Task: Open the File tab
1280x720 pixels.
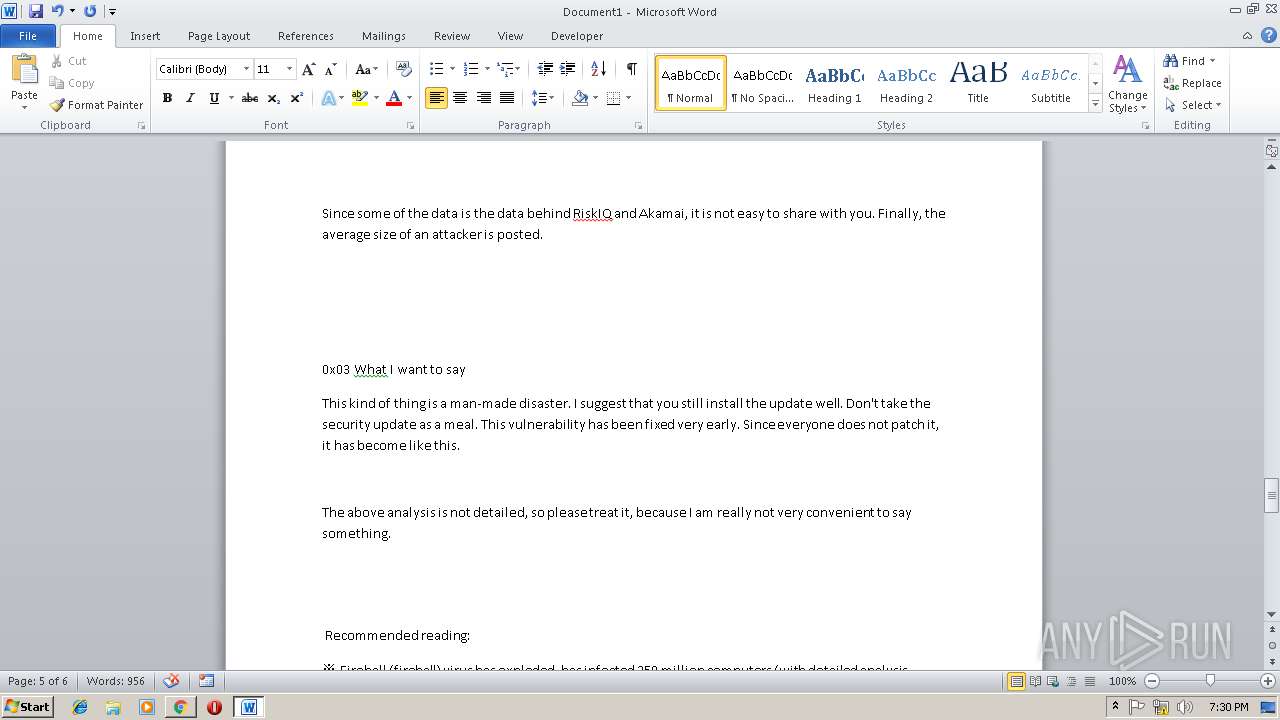Action: [x=28, y=36]
